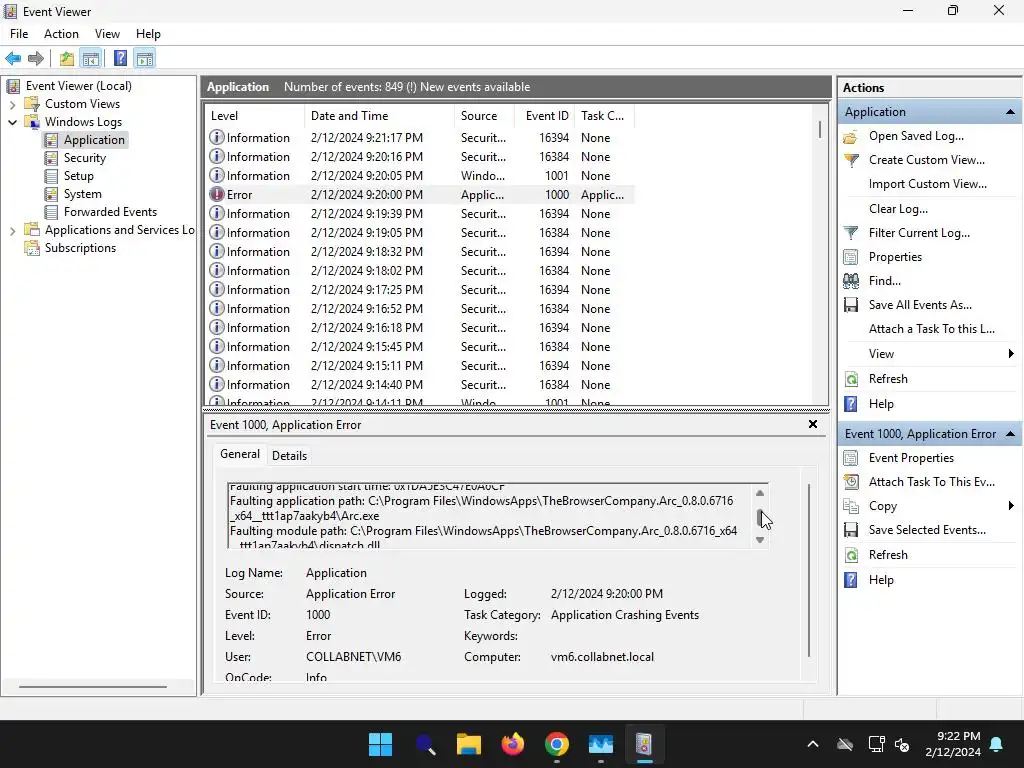Open File Explorer from the taskbar
Image resolution: width=1024 pixels, height=768 pixels.
tap(468, 744)
